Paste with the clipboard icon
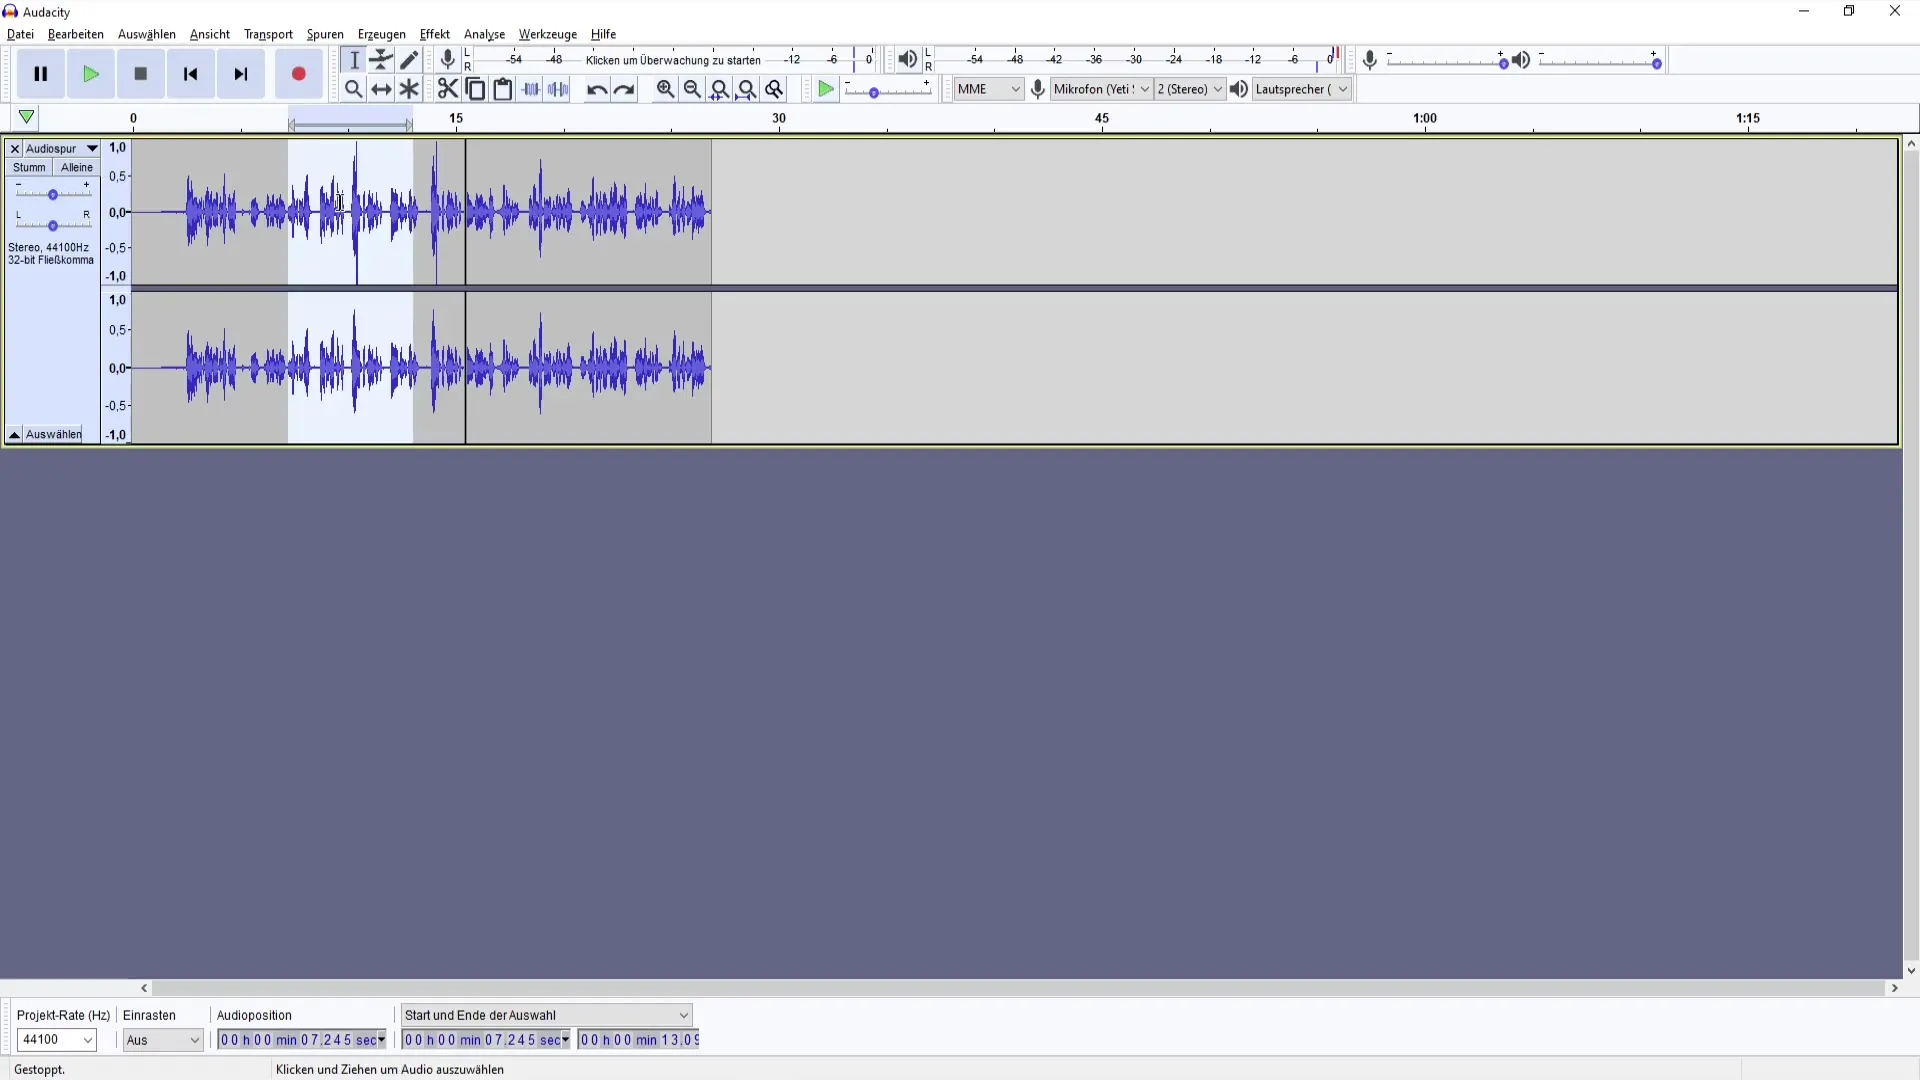 (503, 89)
